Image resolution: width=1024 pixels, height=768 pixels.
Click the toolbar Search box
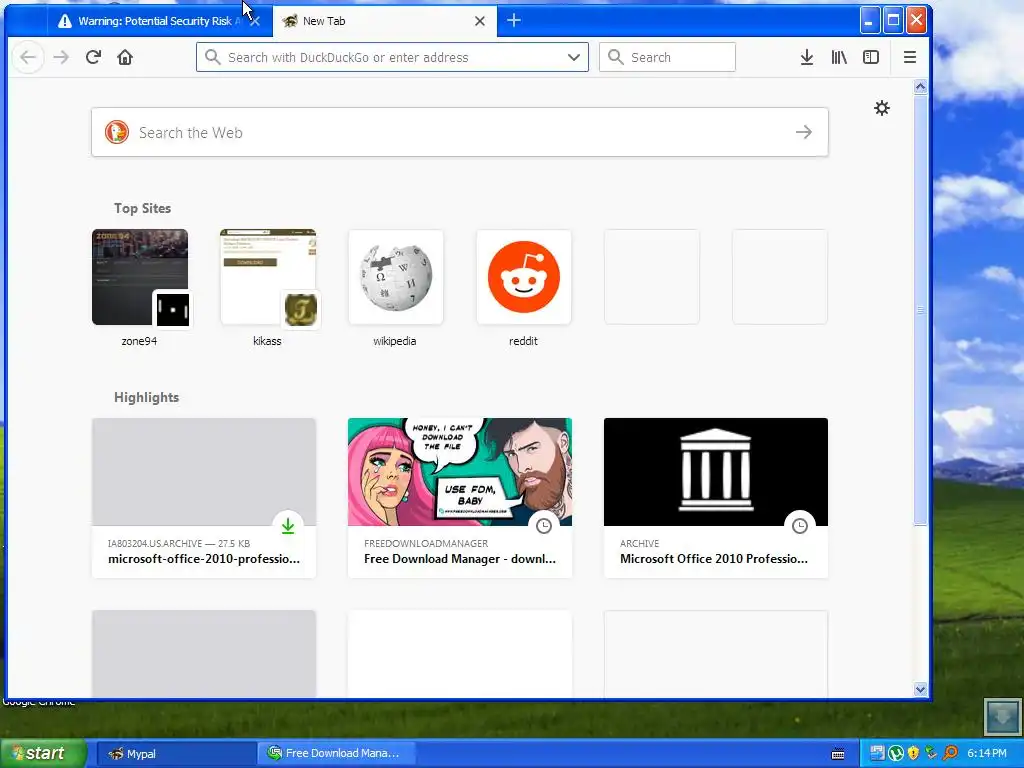click(x=667, y=57)
